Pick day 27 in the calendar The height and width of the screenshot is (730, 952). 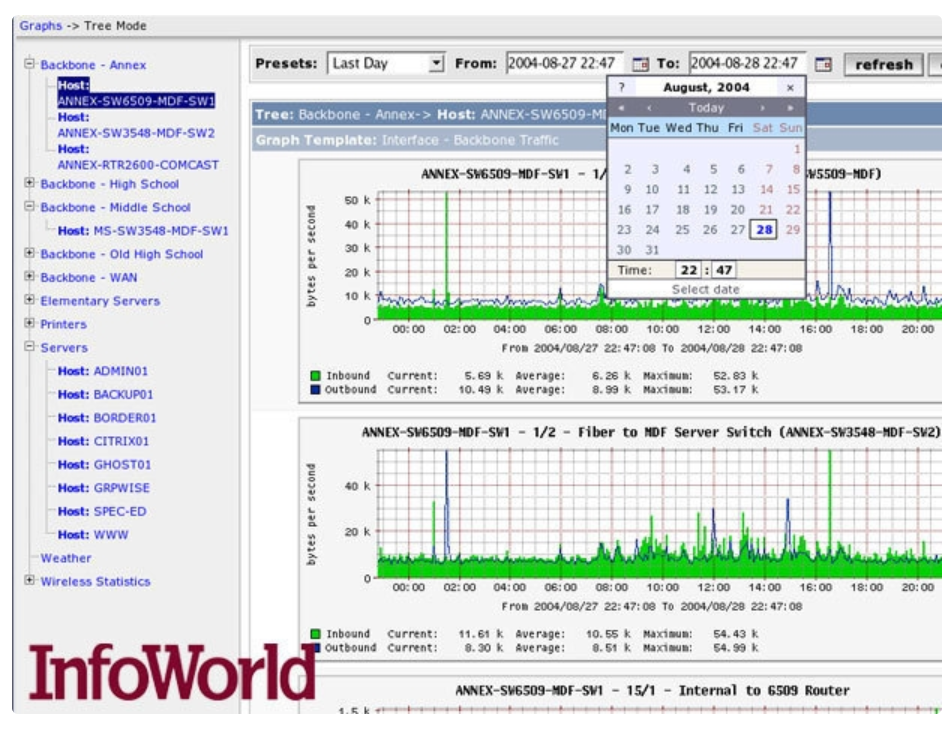tap(737, 230)
